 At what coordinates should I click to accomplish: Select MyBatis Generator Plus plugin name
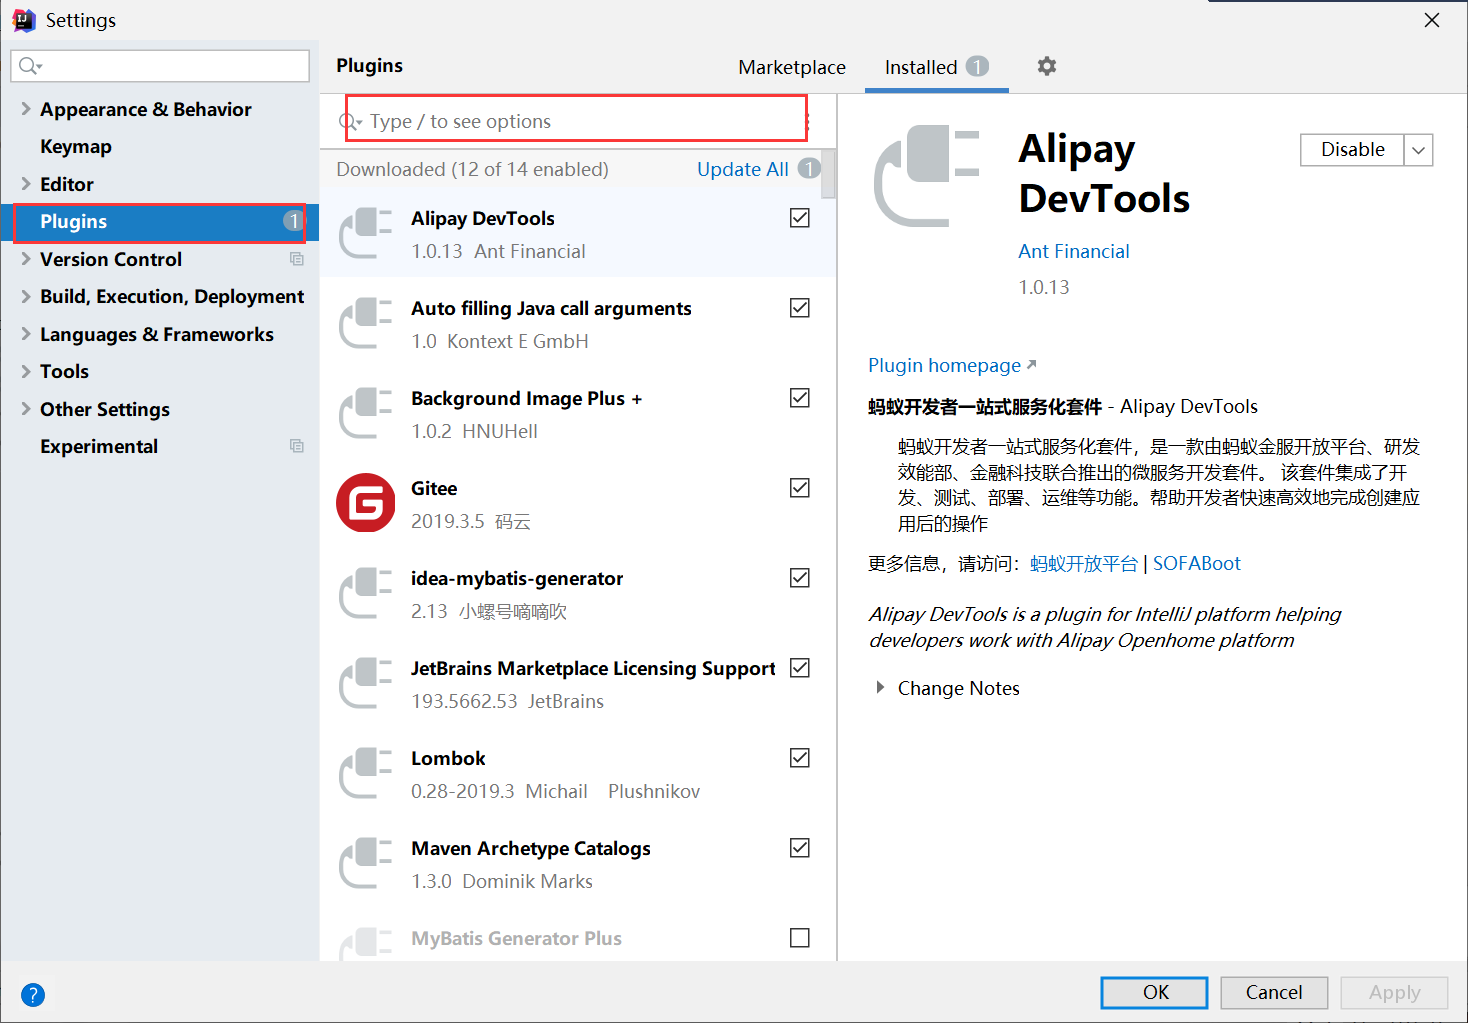(516, 938)
